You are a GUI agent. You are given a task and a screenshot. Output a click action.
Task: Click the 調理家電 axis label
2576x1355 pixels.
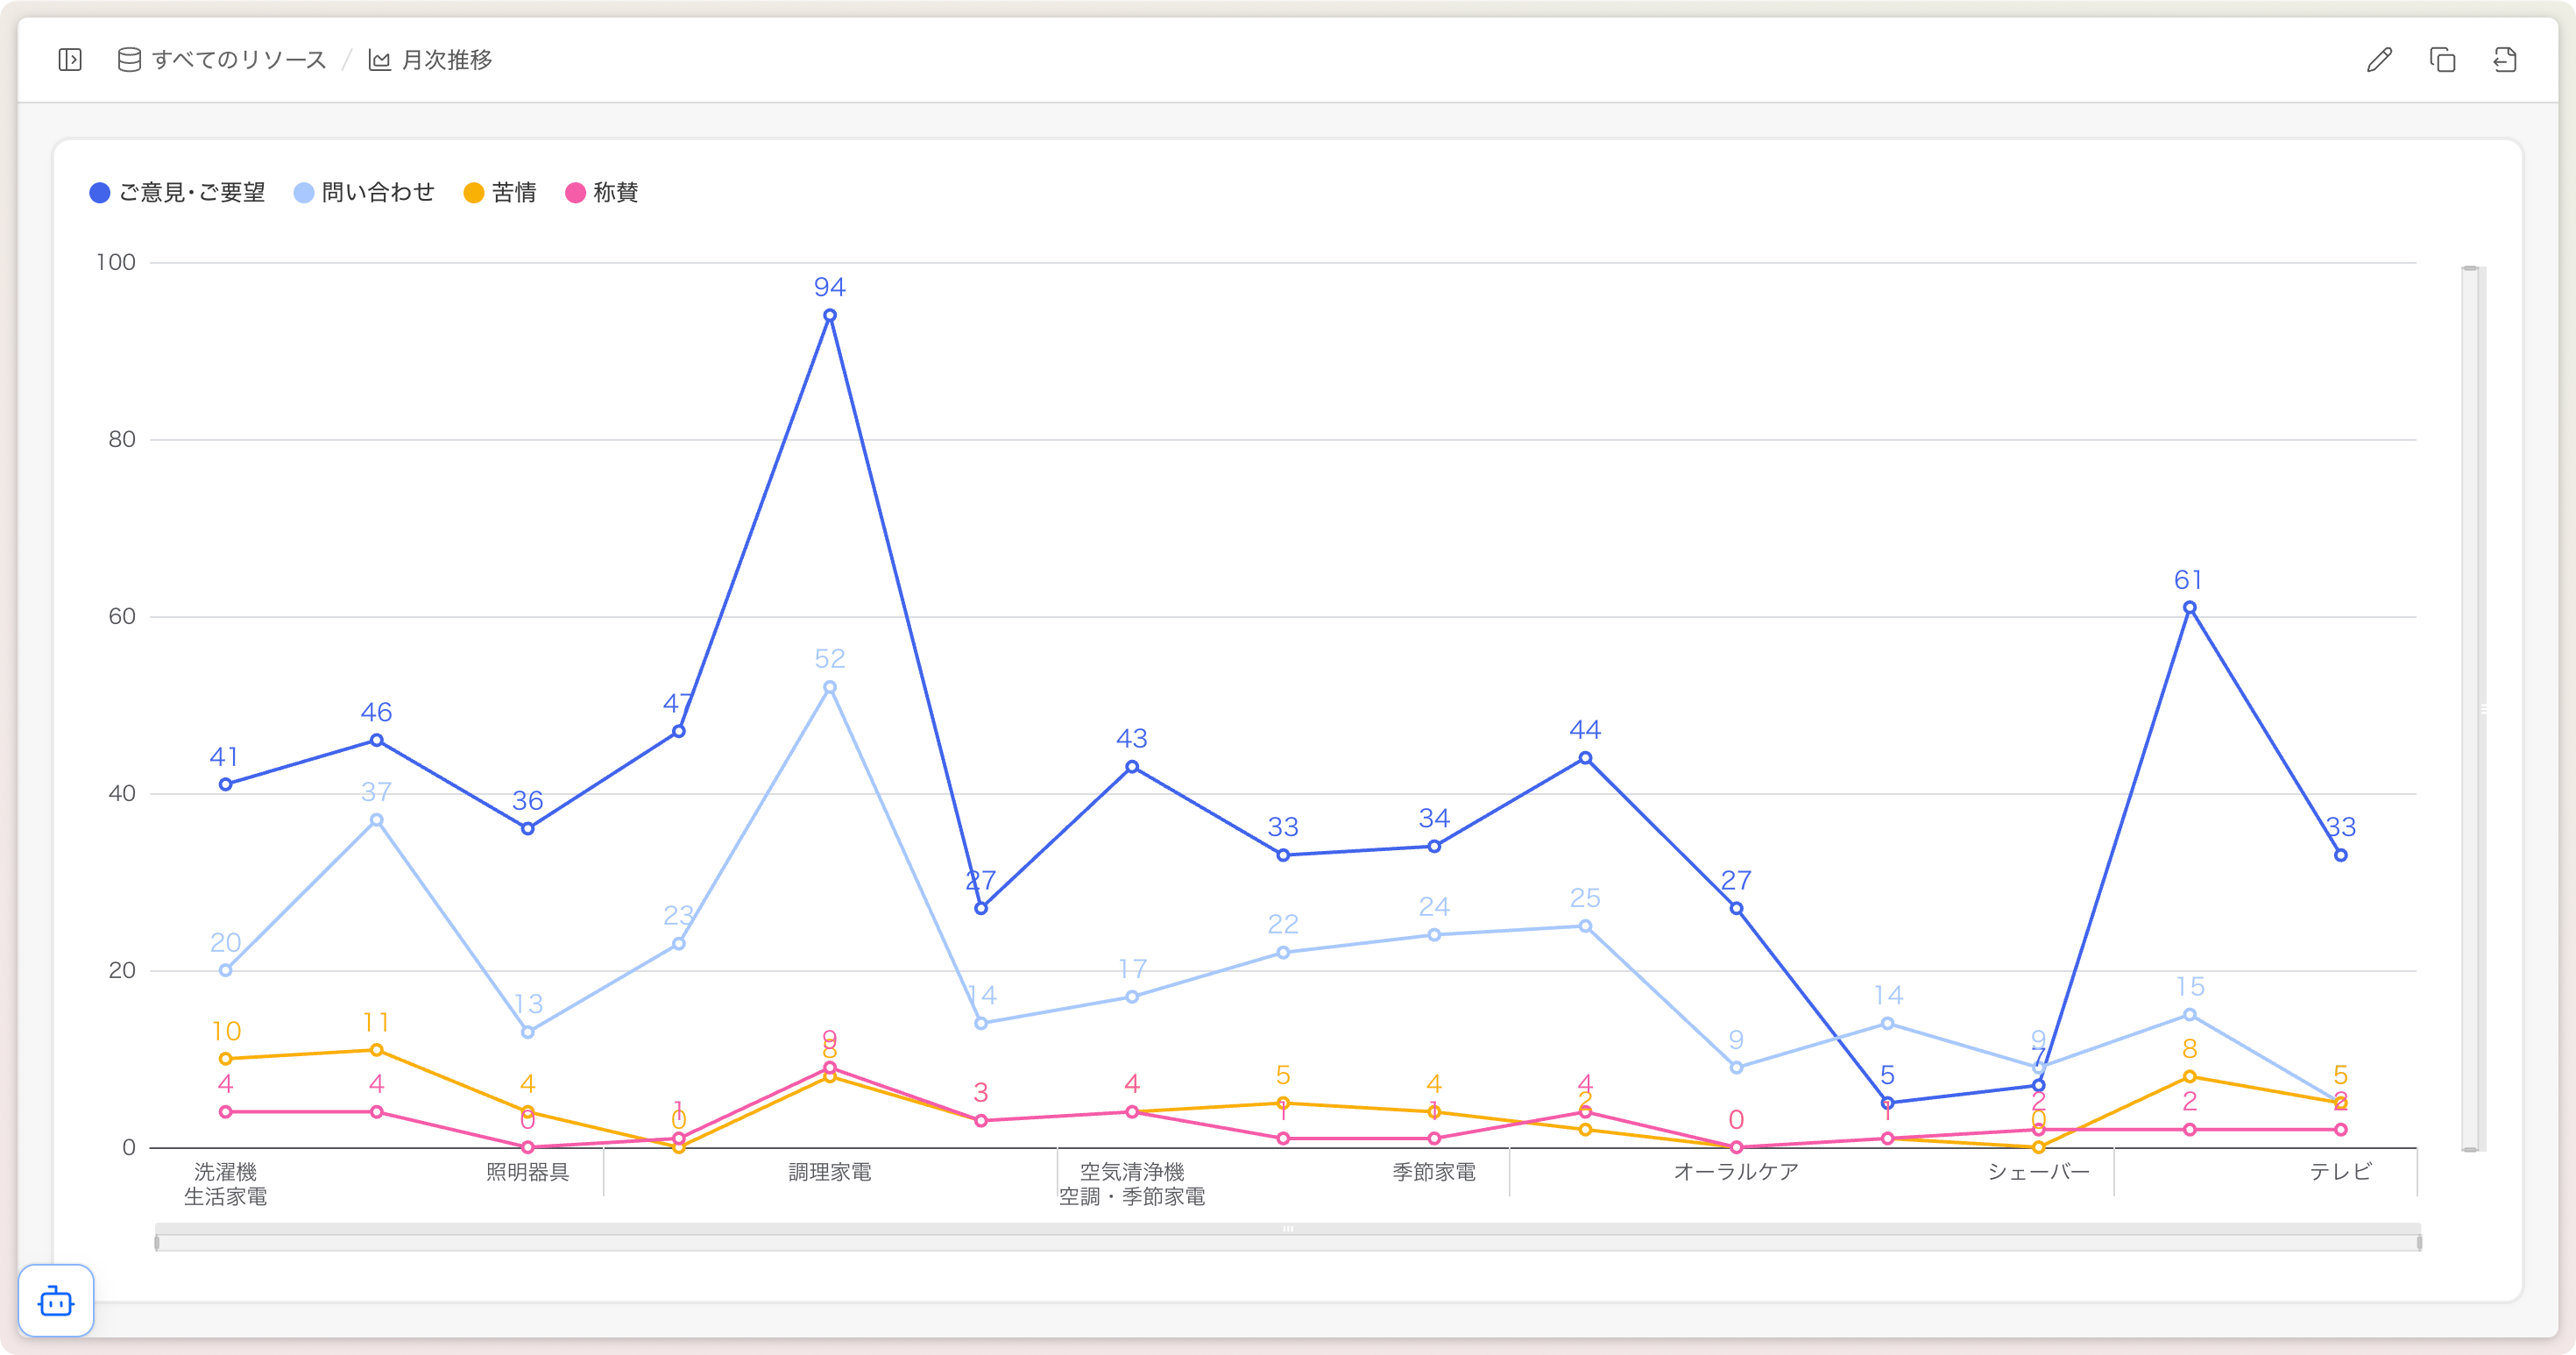click(x=829, y=1172)
